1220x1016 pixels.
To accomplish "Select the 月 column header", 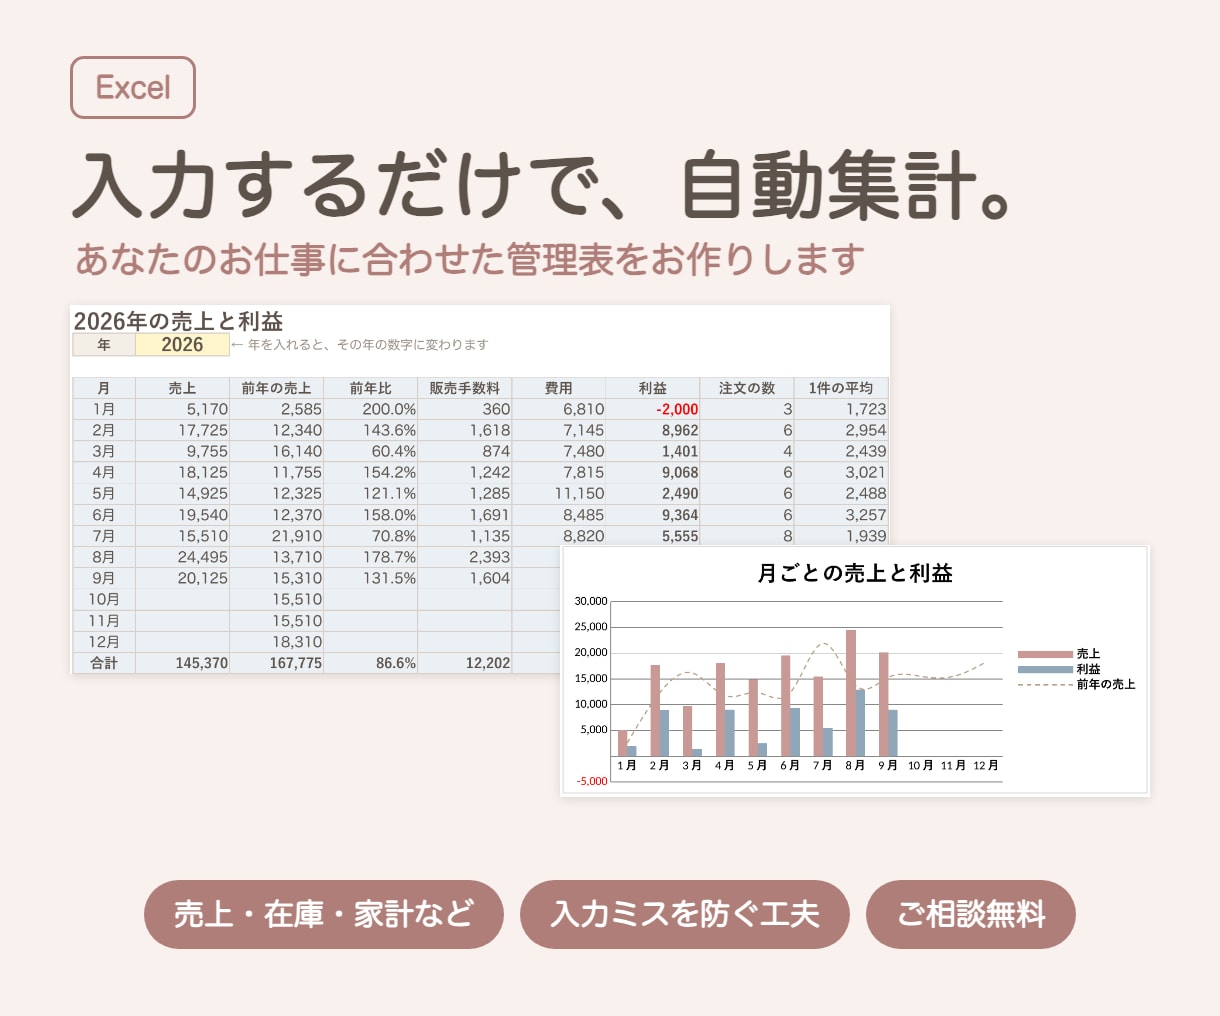I will [104, 388].
